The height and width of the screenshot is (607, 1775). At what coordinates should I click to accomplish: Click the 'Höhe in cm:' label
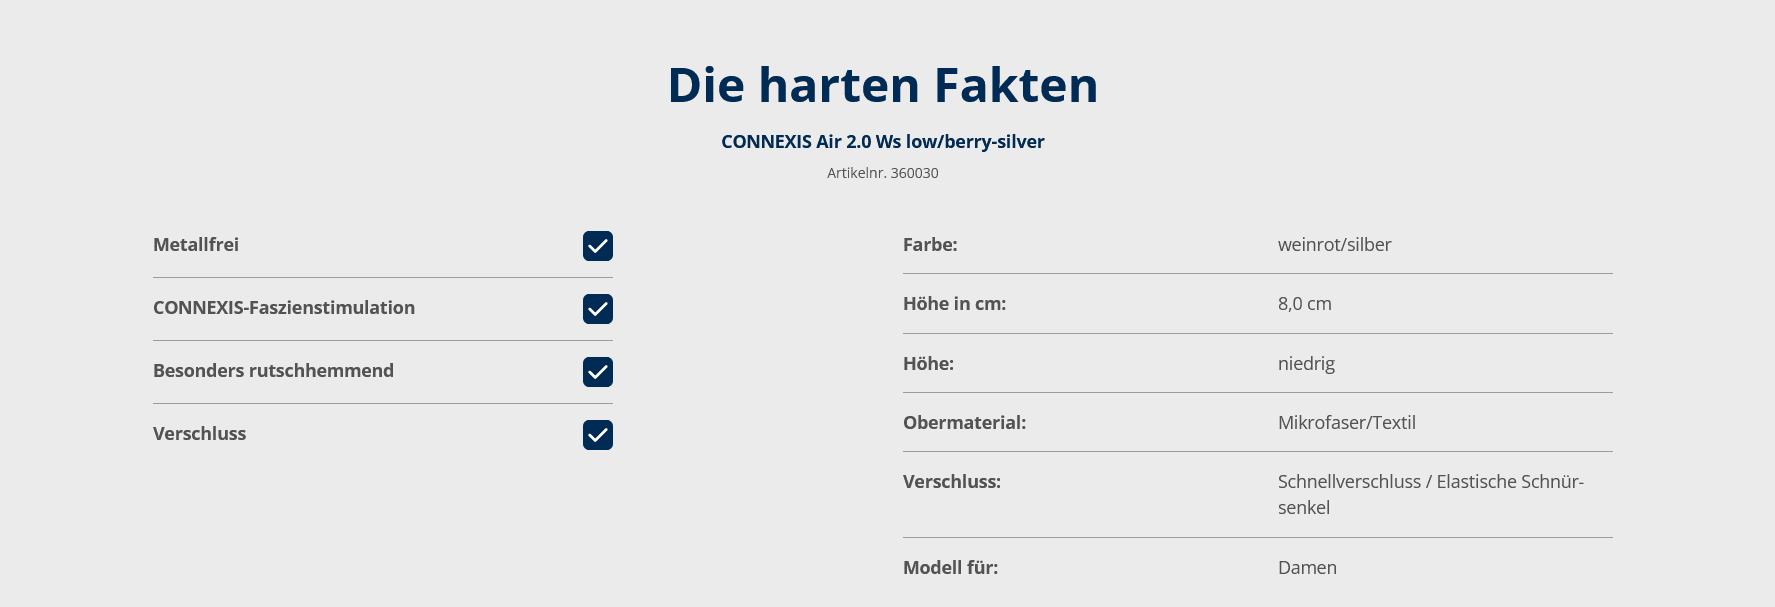tap(955, 304)
